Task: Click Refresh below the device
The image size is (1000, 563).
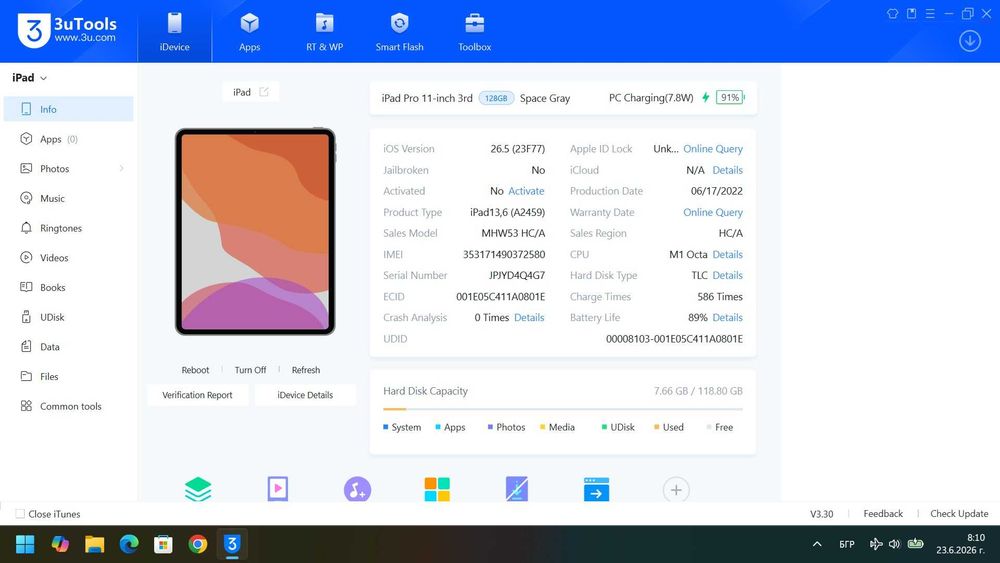Action: coord(305,370)
